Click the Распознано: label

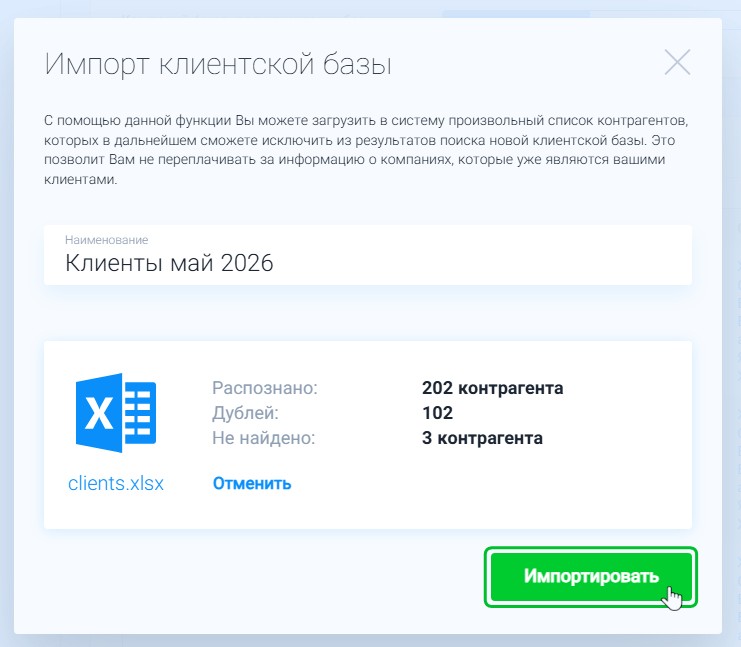265,388
